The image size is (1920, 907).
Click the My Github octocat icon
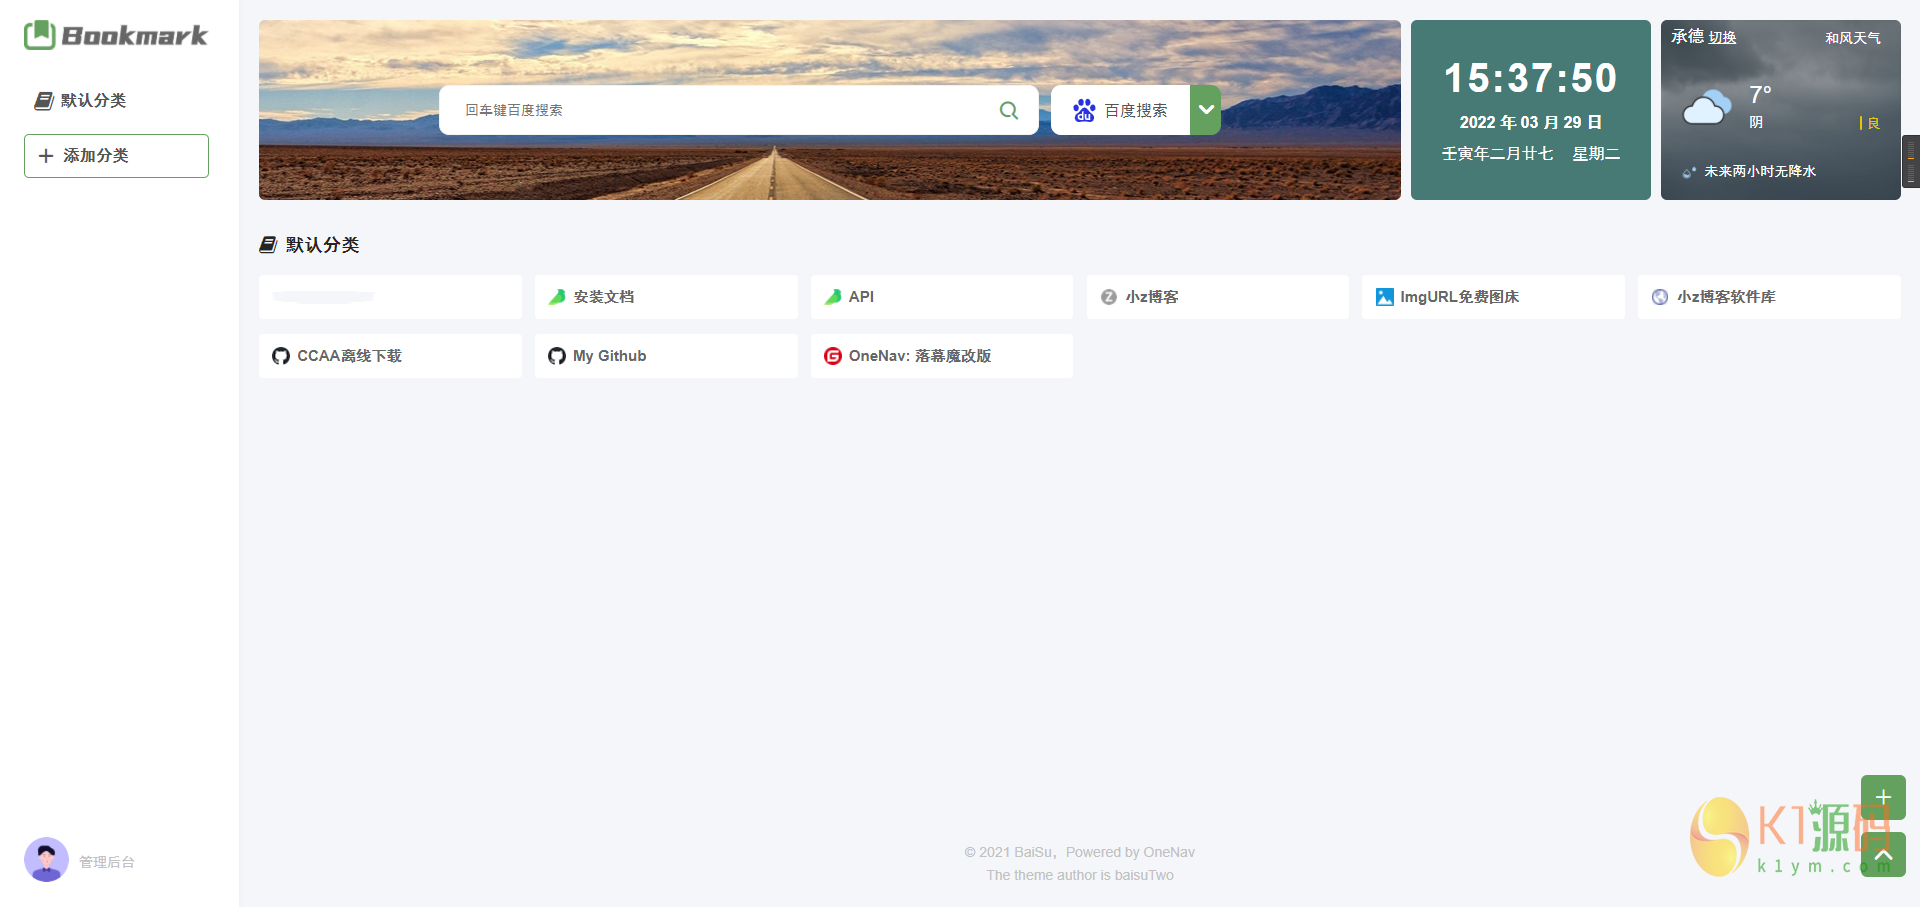click(557, 356)
